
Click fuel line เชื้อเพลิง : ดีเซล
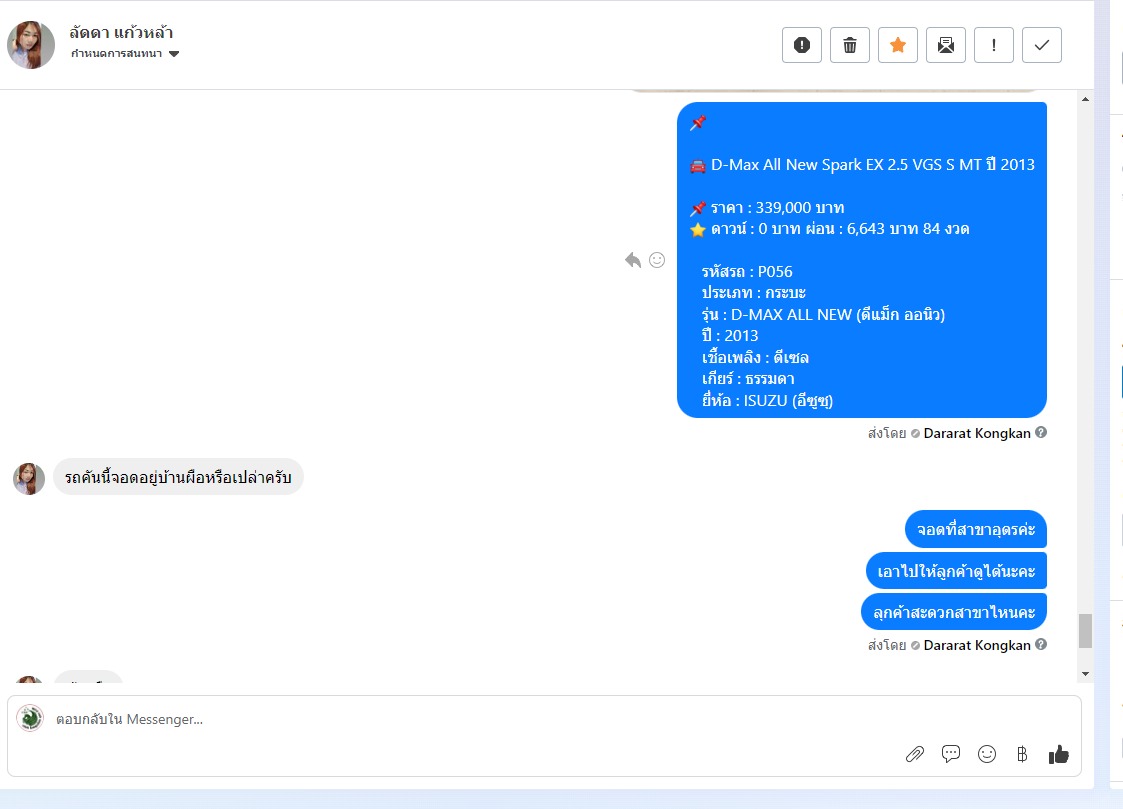(755, 357)
